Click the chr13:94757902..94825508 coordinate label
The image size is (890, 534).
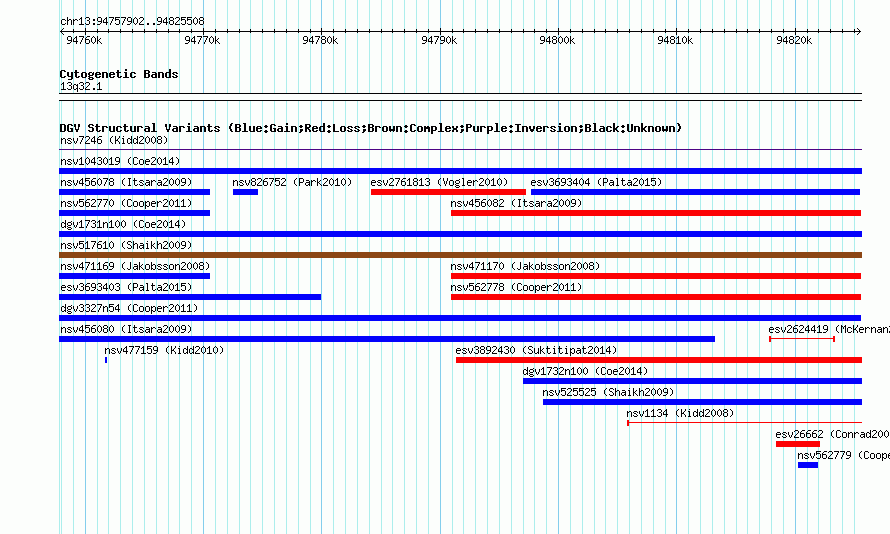tap(132, 21)
